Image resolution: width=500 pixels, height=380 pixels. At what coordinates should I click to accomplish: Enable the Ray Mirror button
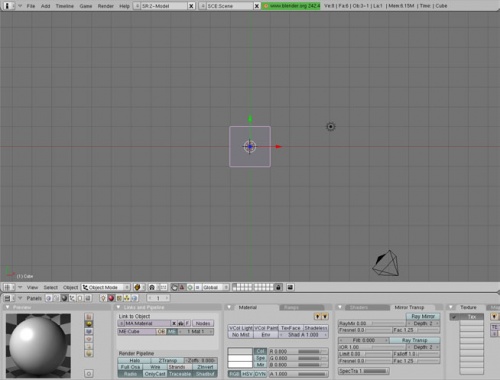click(423, 316)
